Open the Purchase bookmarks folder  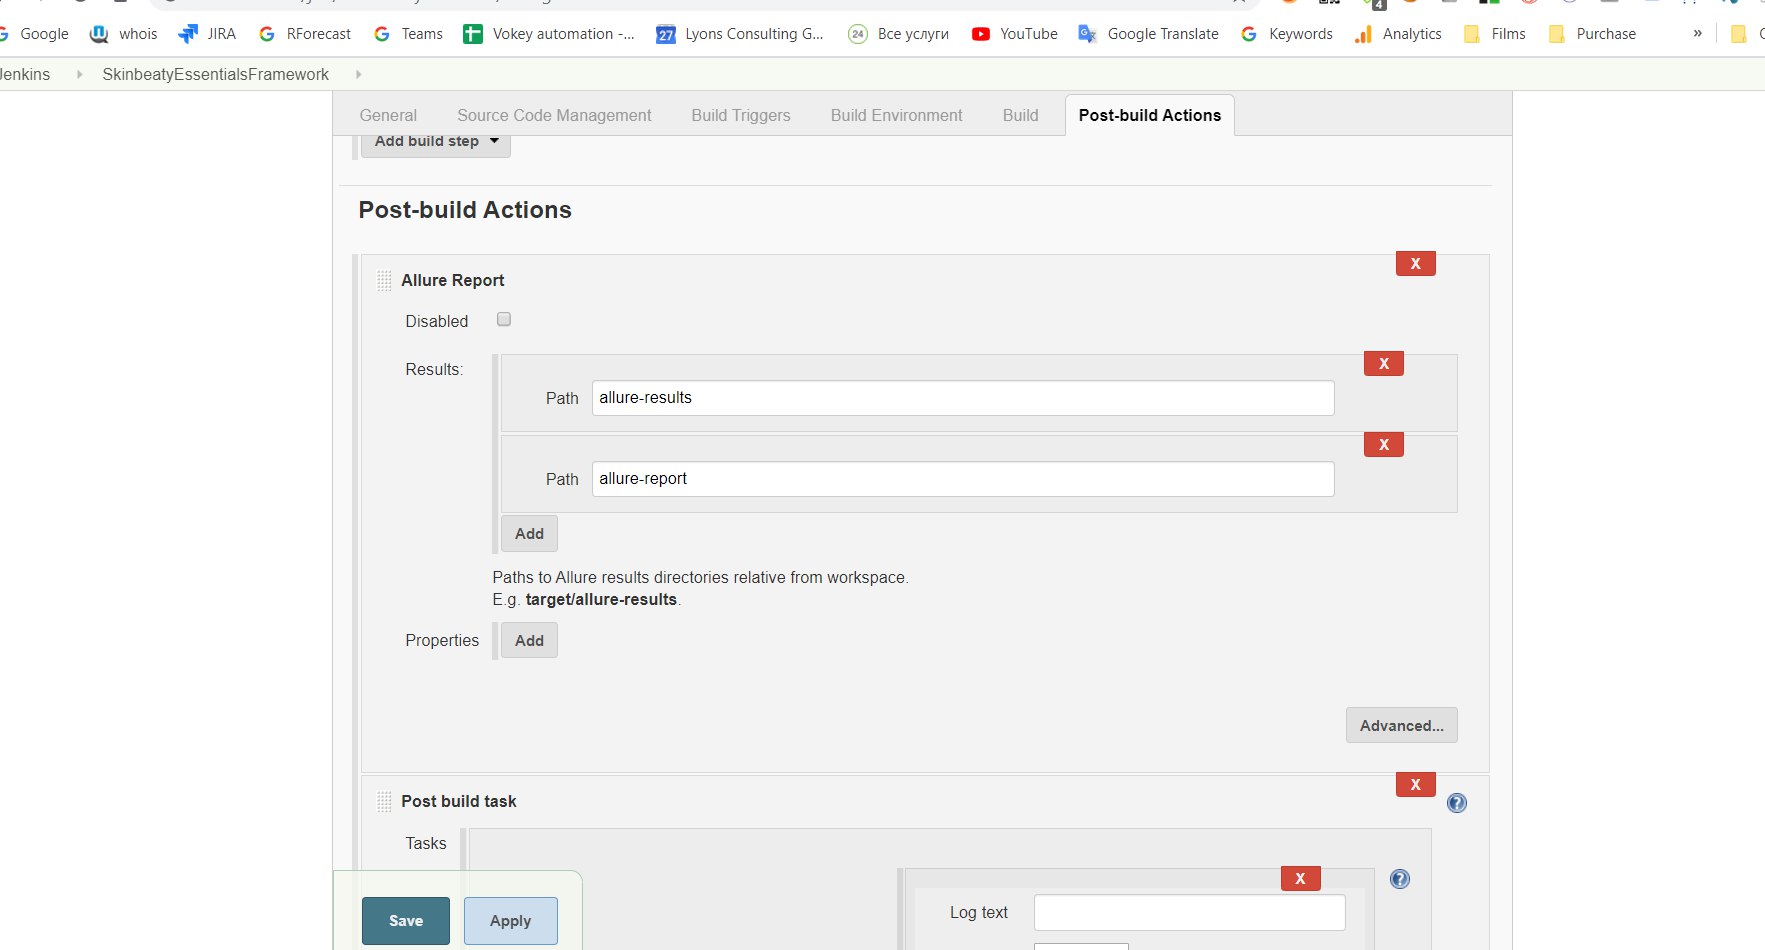(x=1592, y=34)
